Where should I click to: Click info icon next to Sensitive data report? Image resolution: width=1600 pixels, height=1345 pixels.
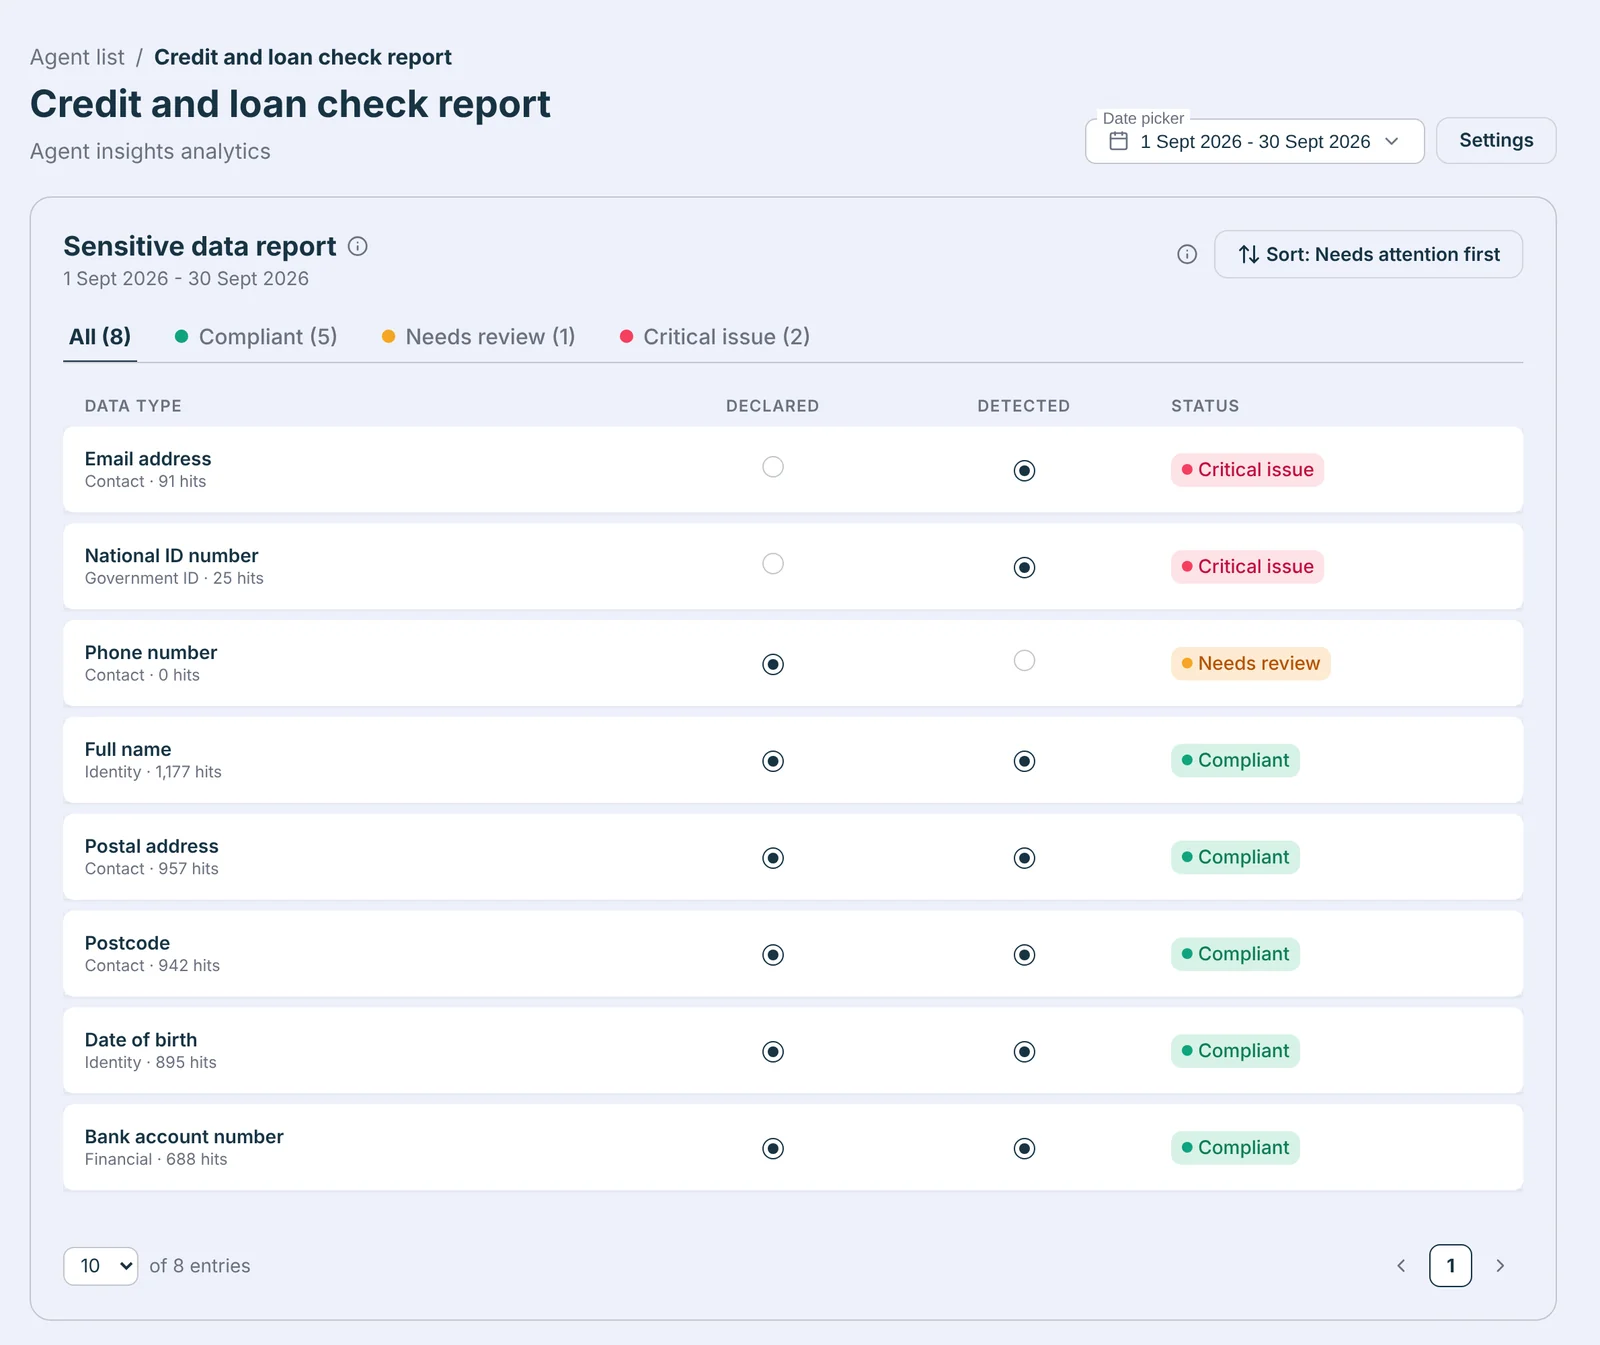click(x=357, y=246)
